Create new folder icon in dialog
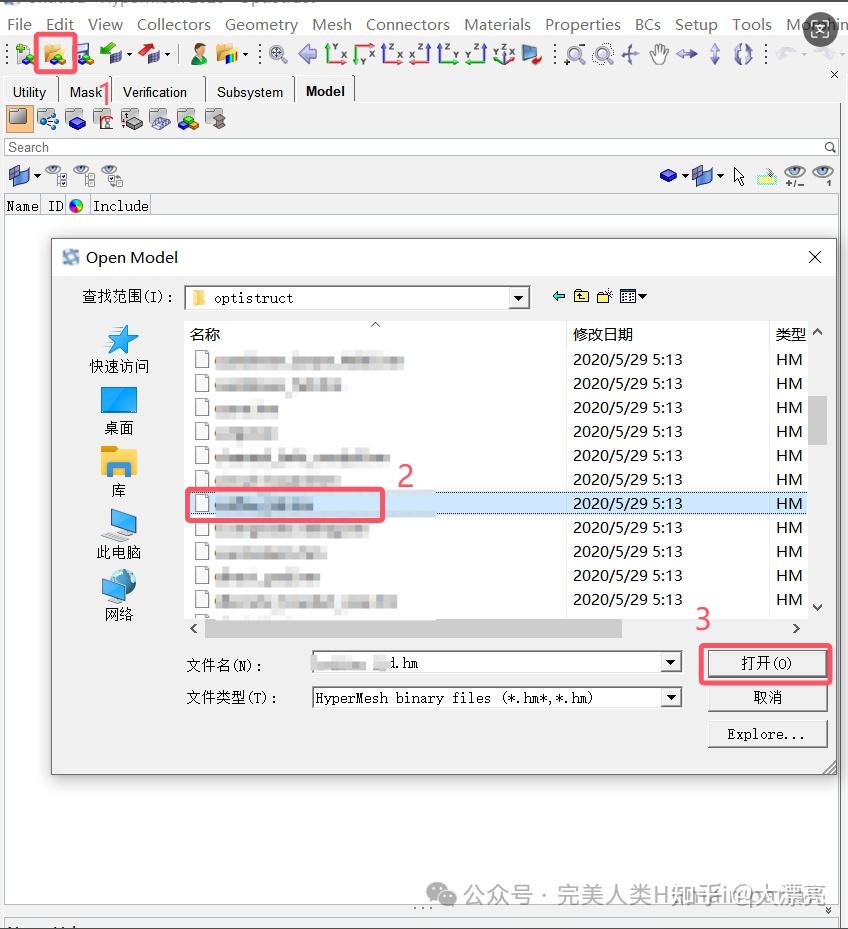Viewport: 848px width, 929px height. click(604, 296)
